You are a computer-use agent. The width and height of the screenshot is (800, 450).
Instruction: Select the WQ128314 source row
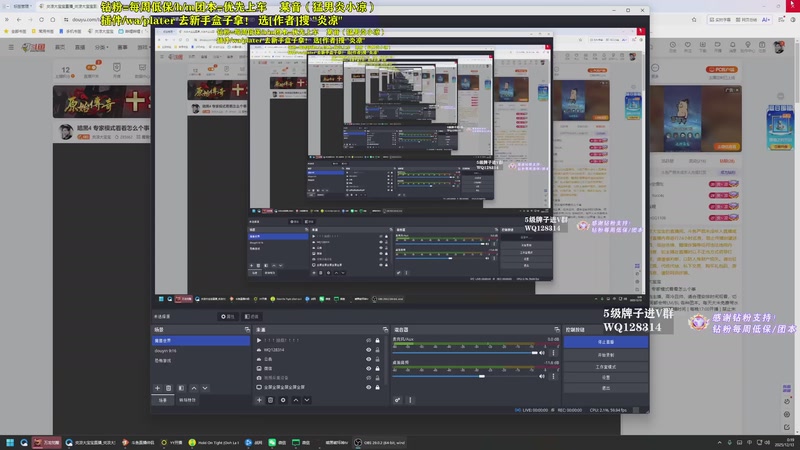tap(320, 350)
